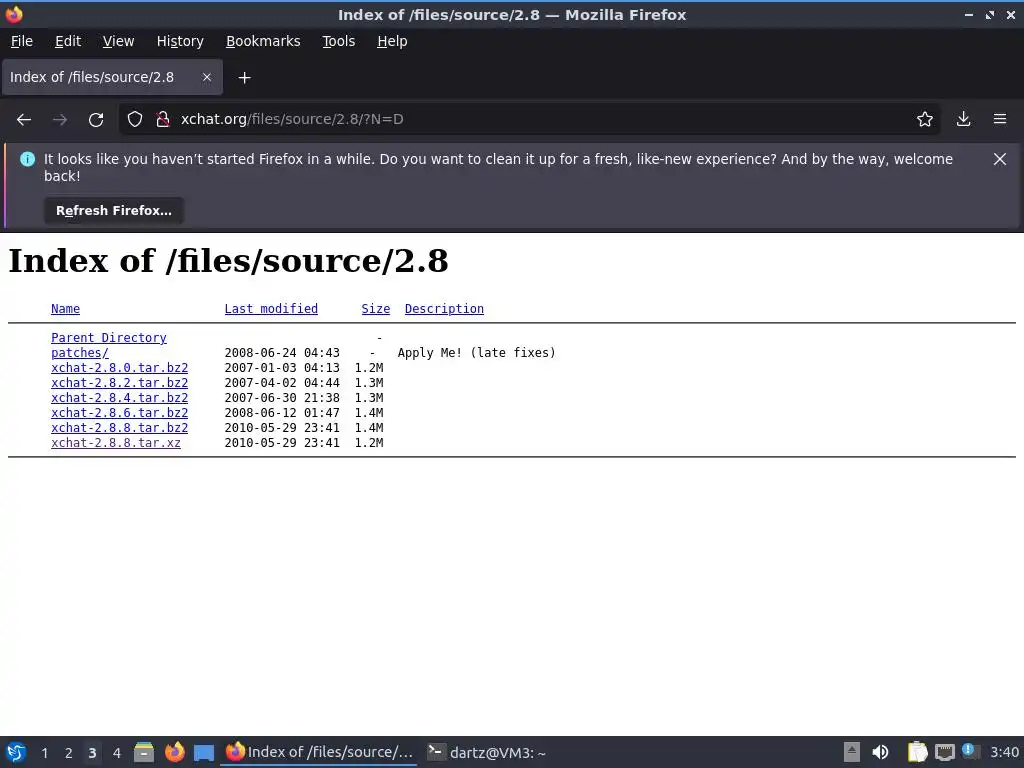
Task: Open the clipboard manager tray icon
Action: pos(917,752)
